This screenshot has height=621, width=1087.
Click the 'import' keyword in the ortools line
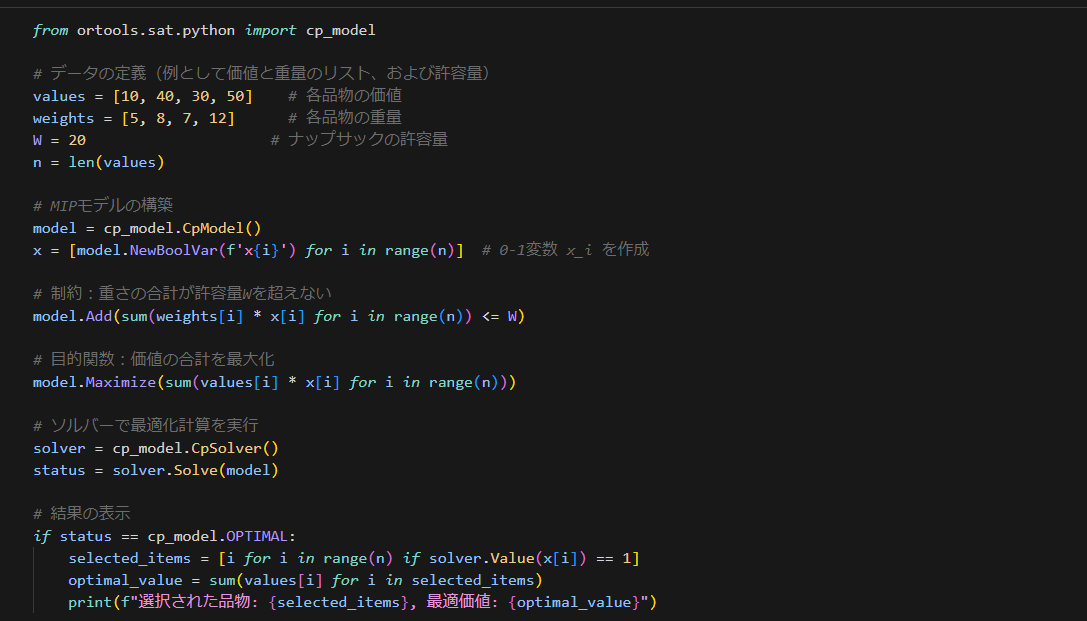[x=270, y=30]
